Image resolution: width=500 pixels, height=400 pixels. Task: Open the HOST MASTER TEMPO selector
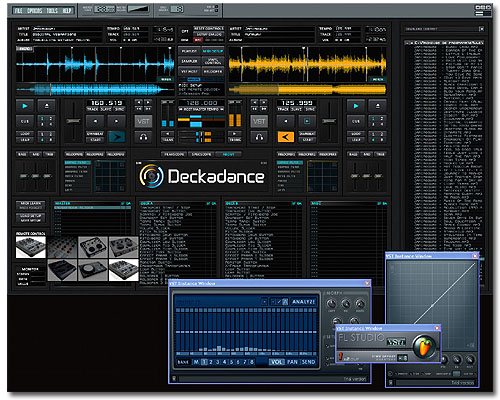click(x=201, y=109)
